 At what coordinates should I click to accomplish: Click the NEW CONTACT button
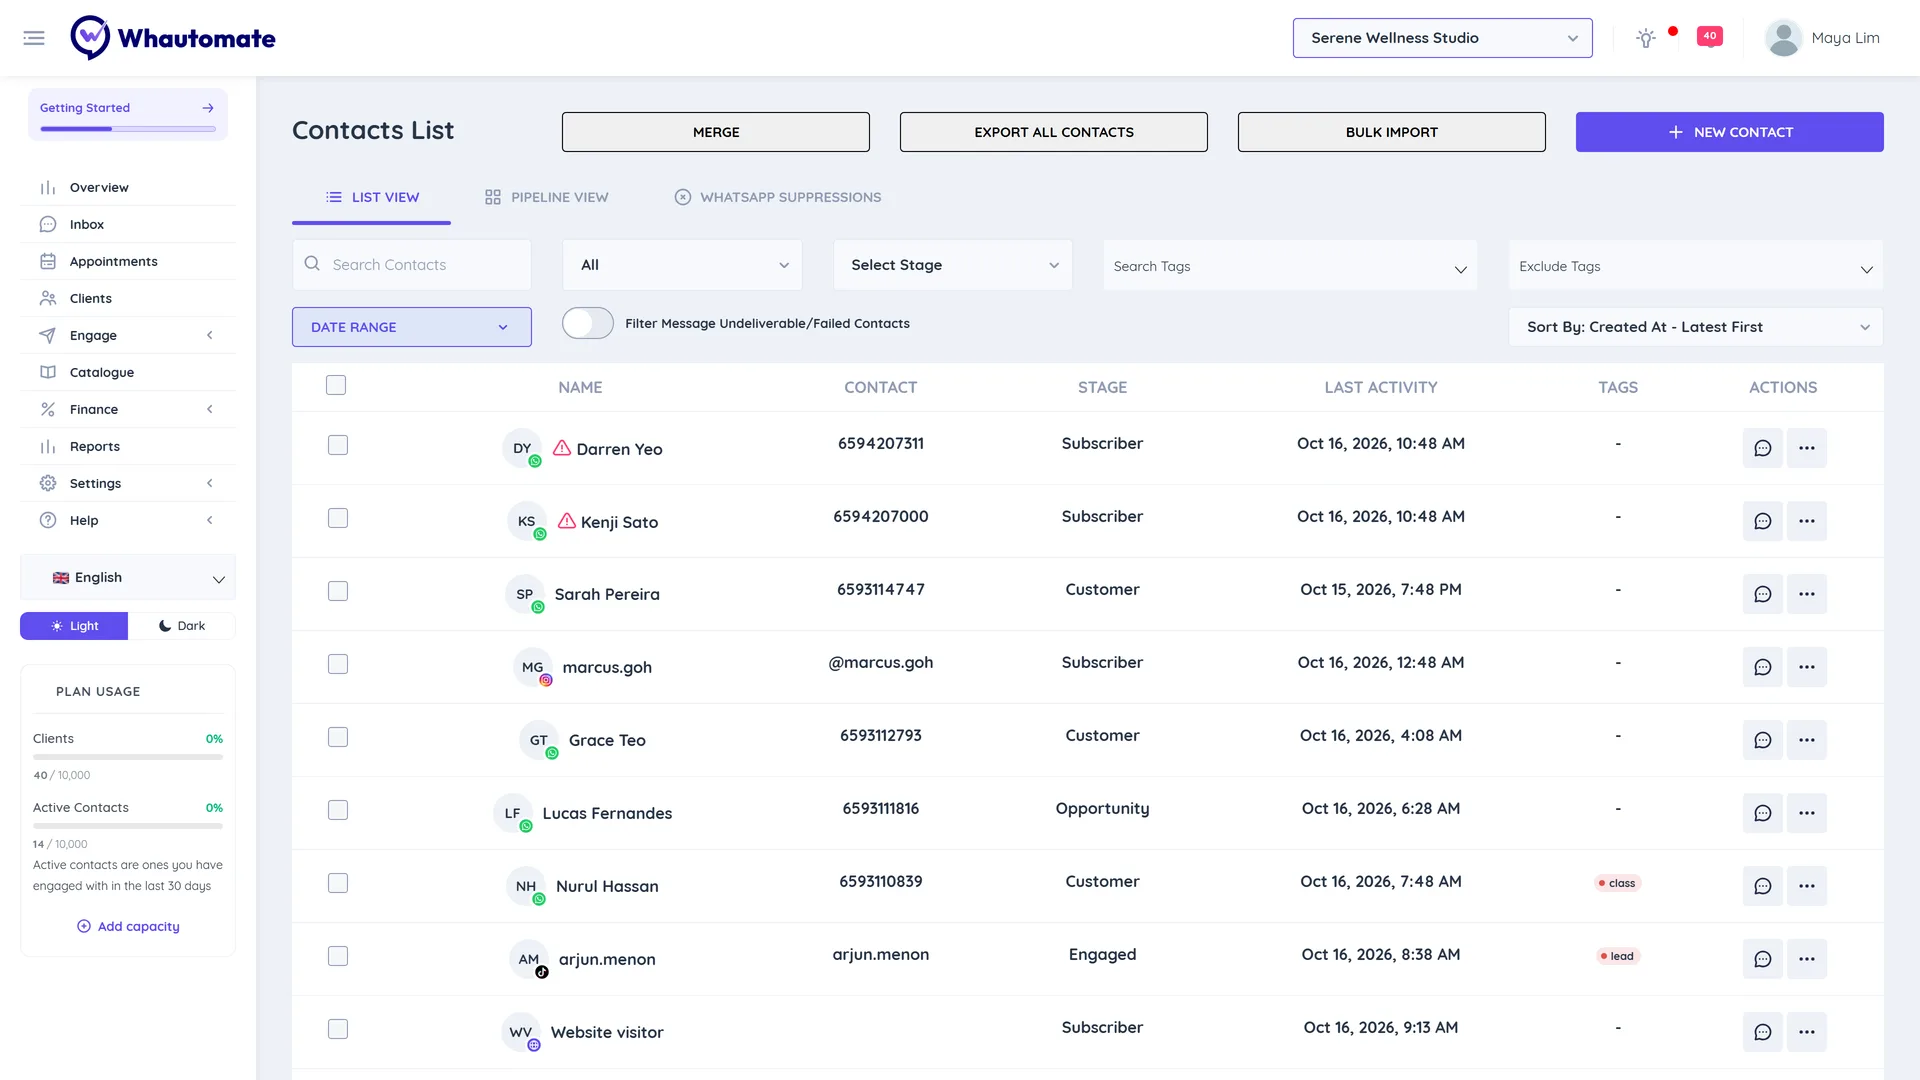point(1729,132)
